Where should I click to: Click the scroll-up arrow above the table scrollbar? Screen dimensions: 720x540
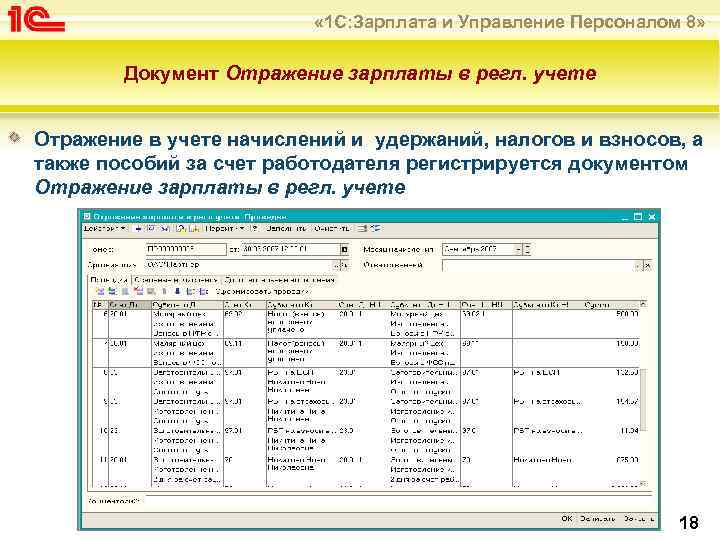coord(644,304)
